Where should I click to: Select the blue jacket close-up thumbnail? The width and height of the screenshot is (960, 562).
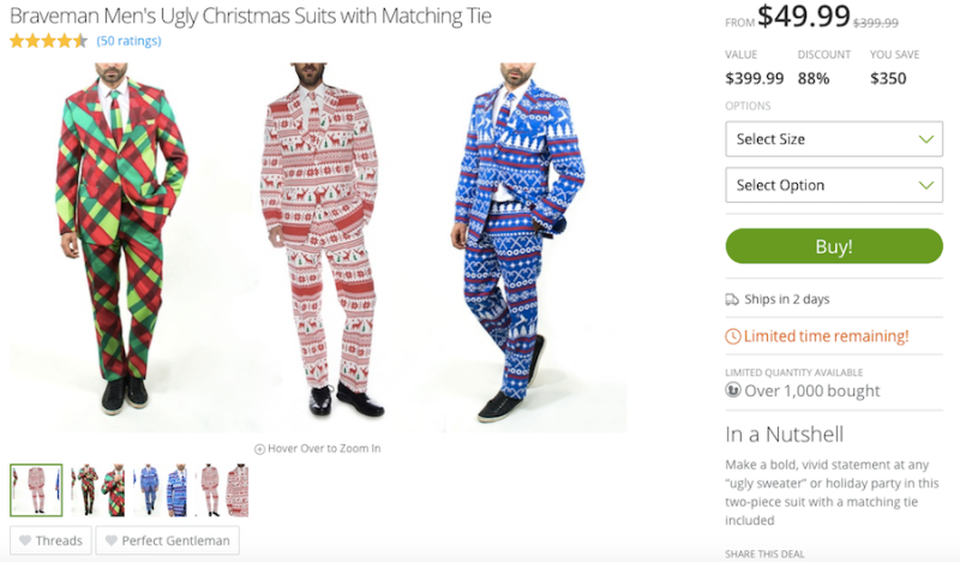tap(177, 490)
